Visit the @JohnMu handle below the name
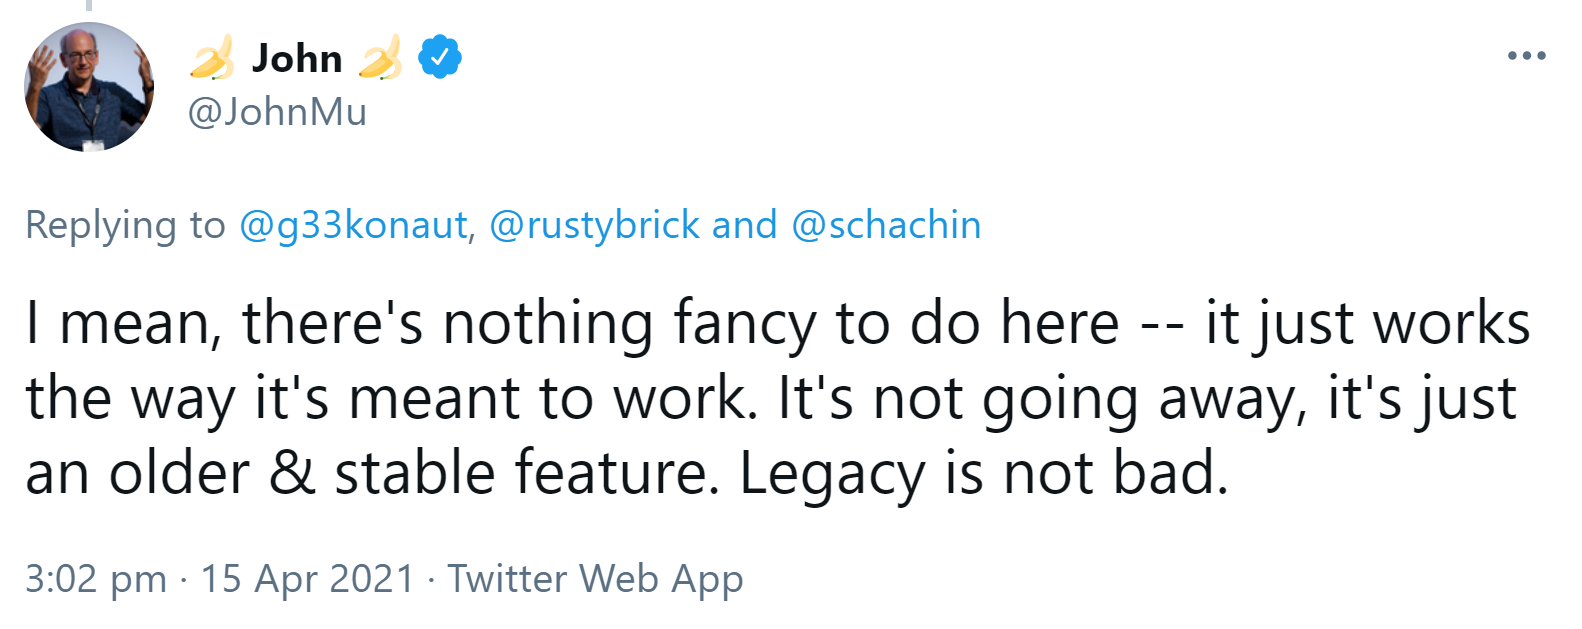 (278, 112)
